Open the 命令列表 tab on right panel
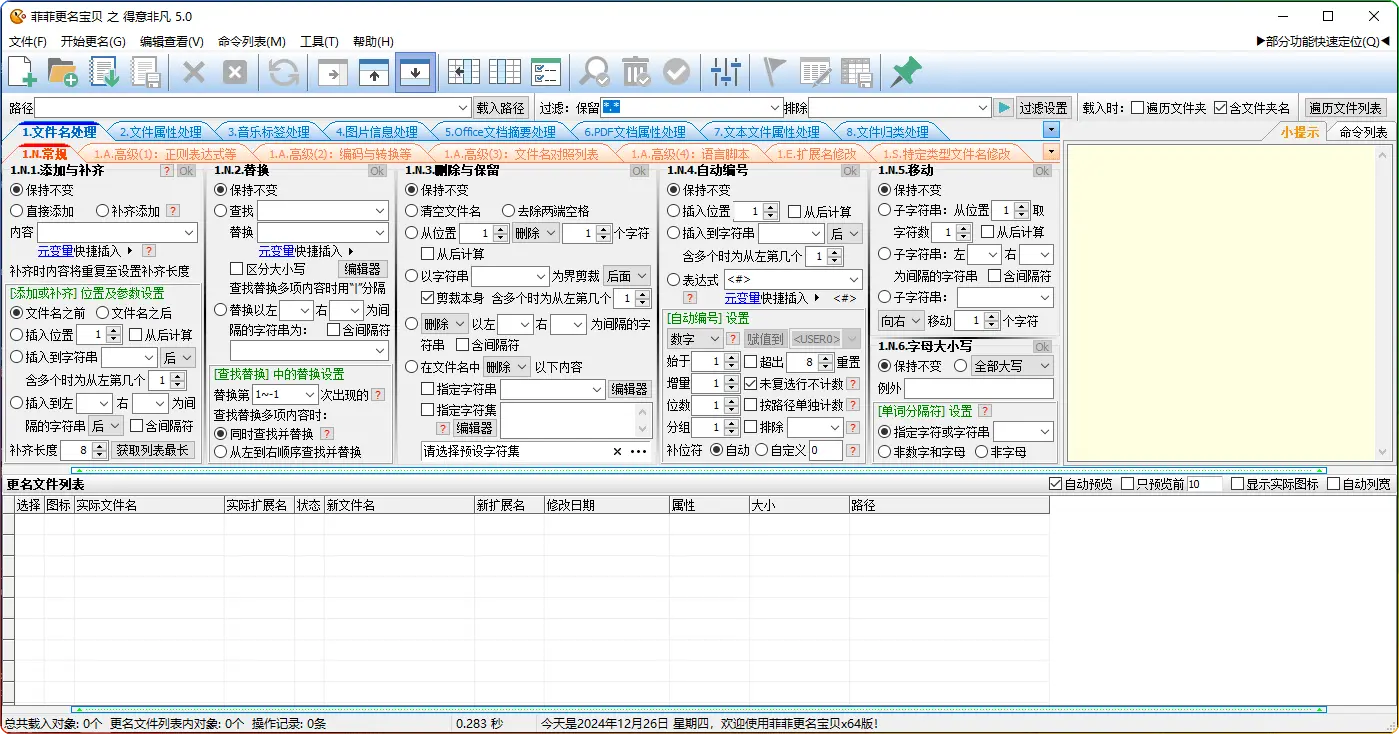 coord(1363,132)
